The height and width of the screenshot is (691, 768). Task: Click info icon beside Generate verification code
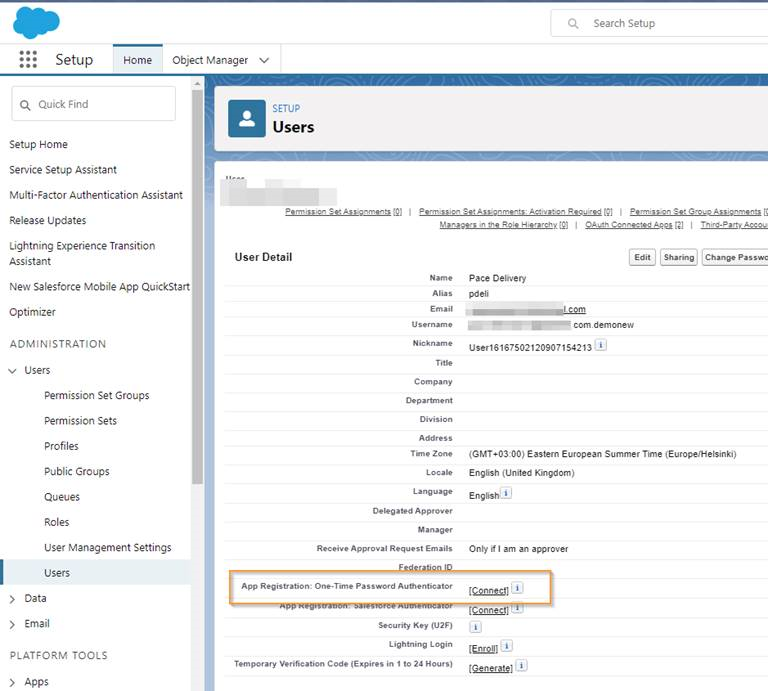point(522,666)
